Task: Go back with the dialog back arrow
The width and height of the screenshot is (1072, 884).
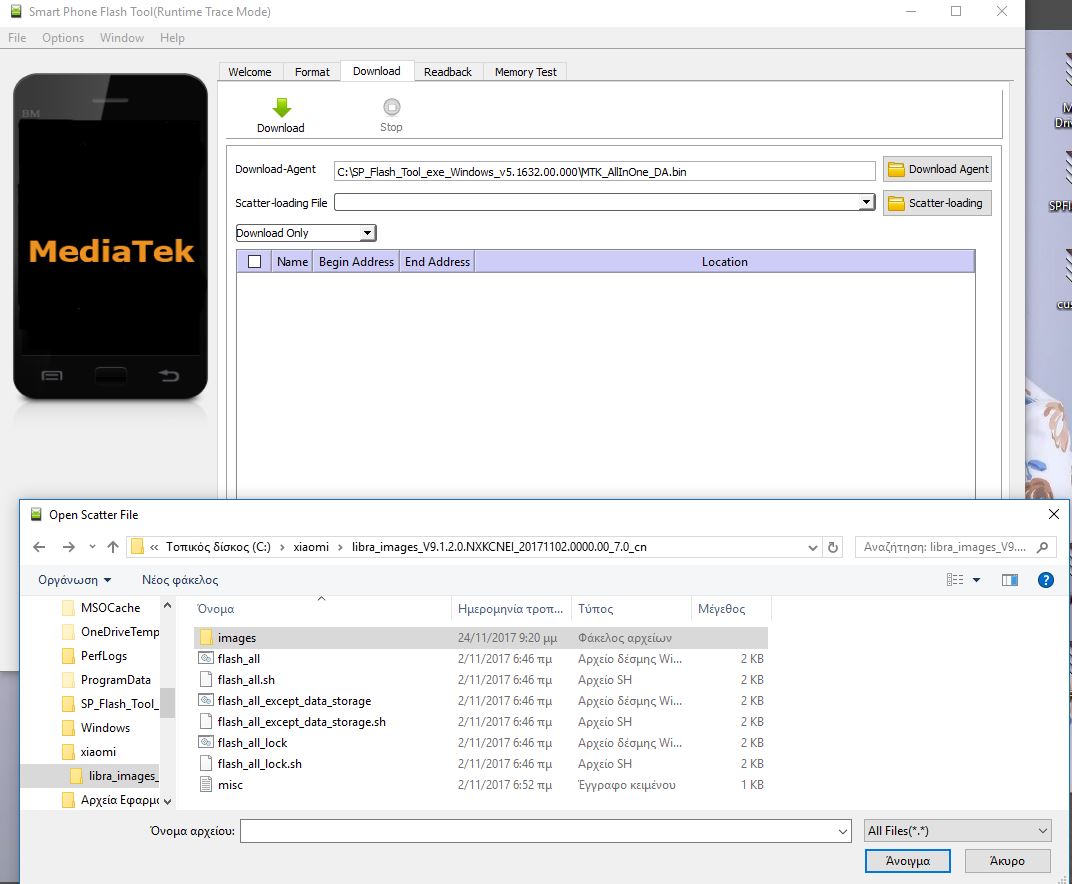Action: [x=39, y=547]
